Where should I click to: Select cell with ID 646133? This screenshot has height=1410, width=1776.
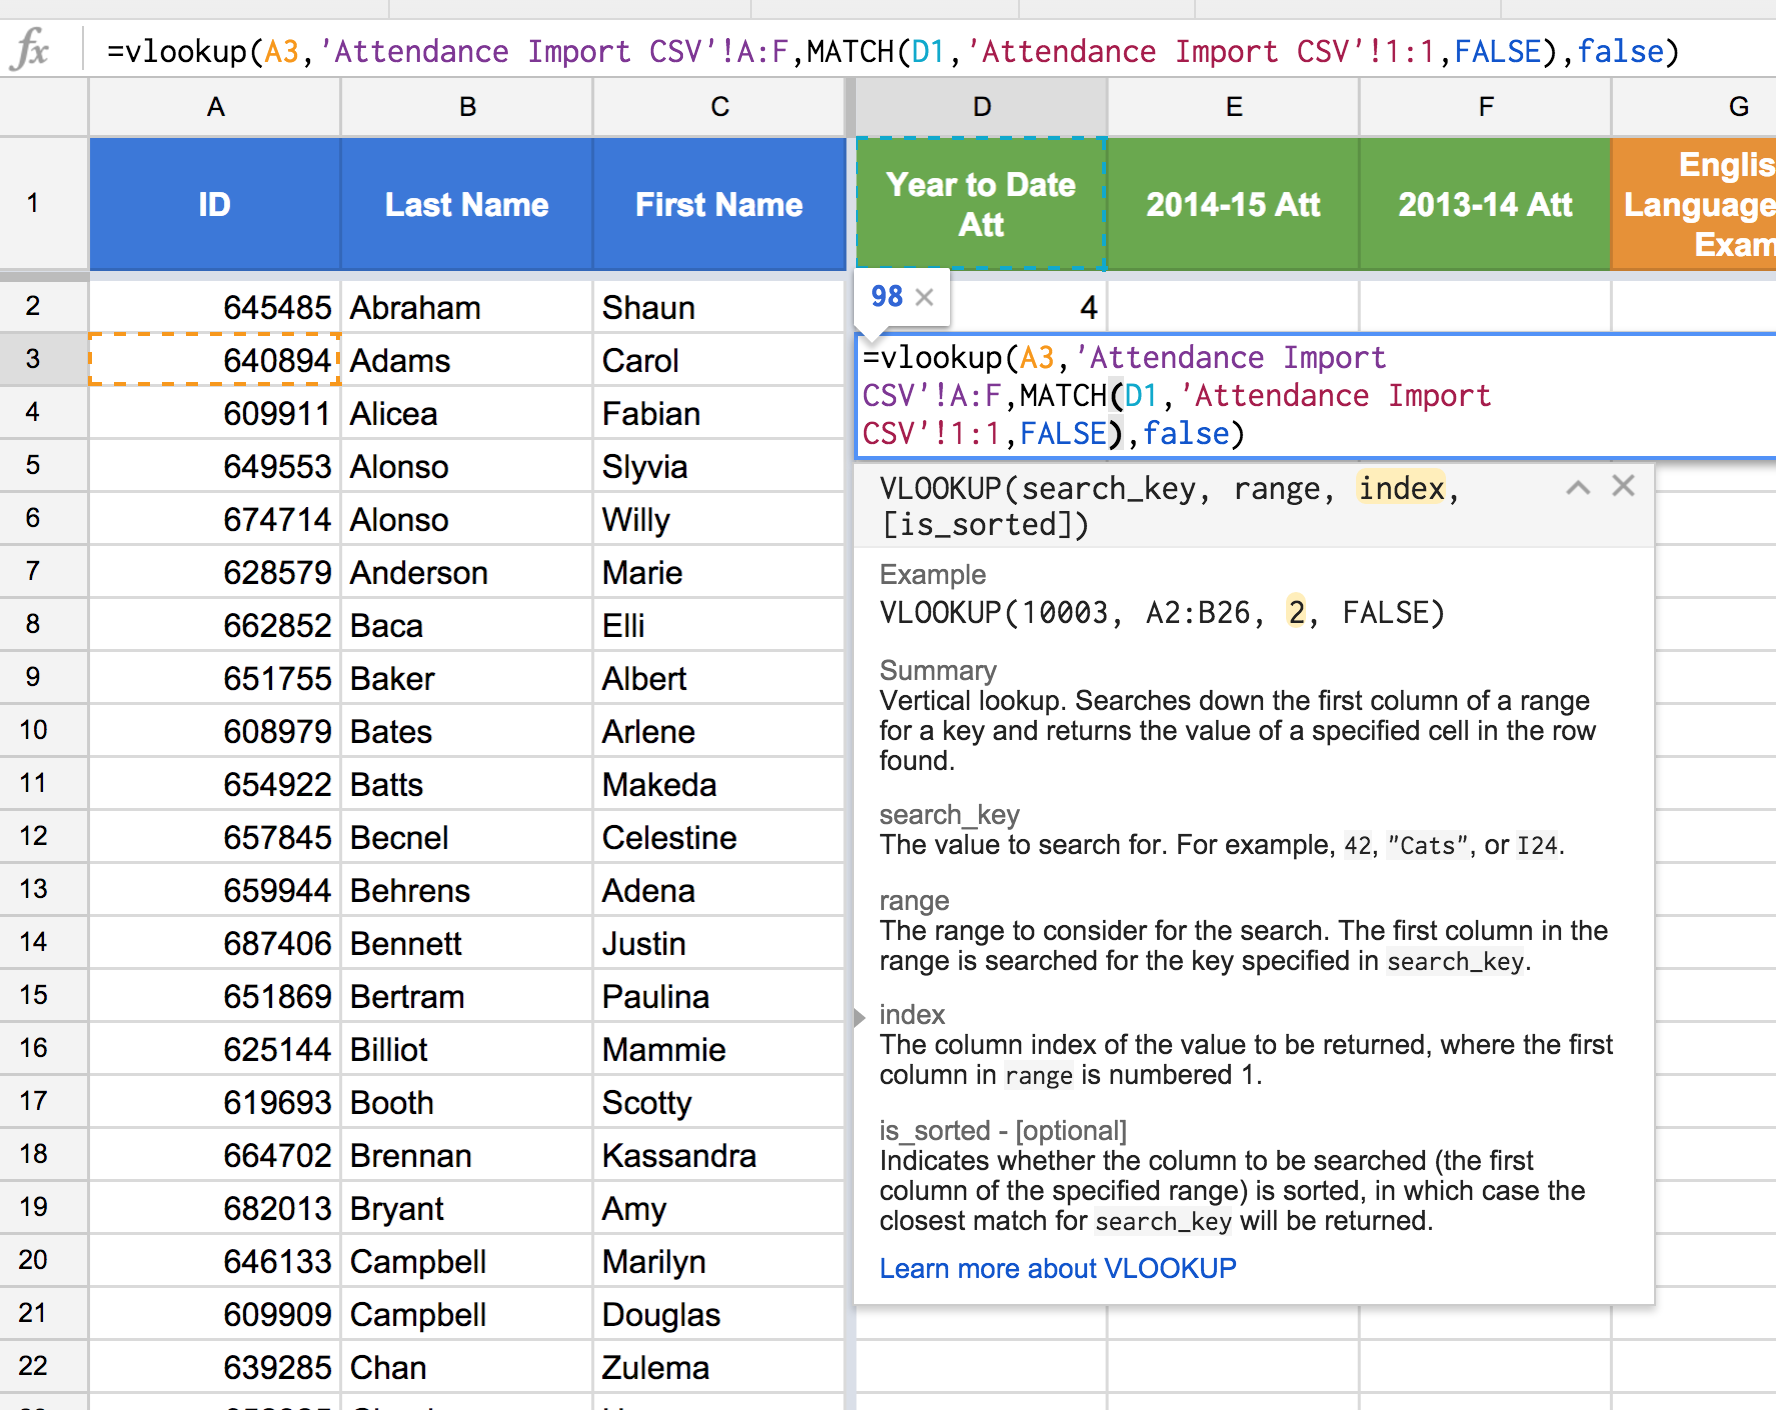click(215, 1261)
